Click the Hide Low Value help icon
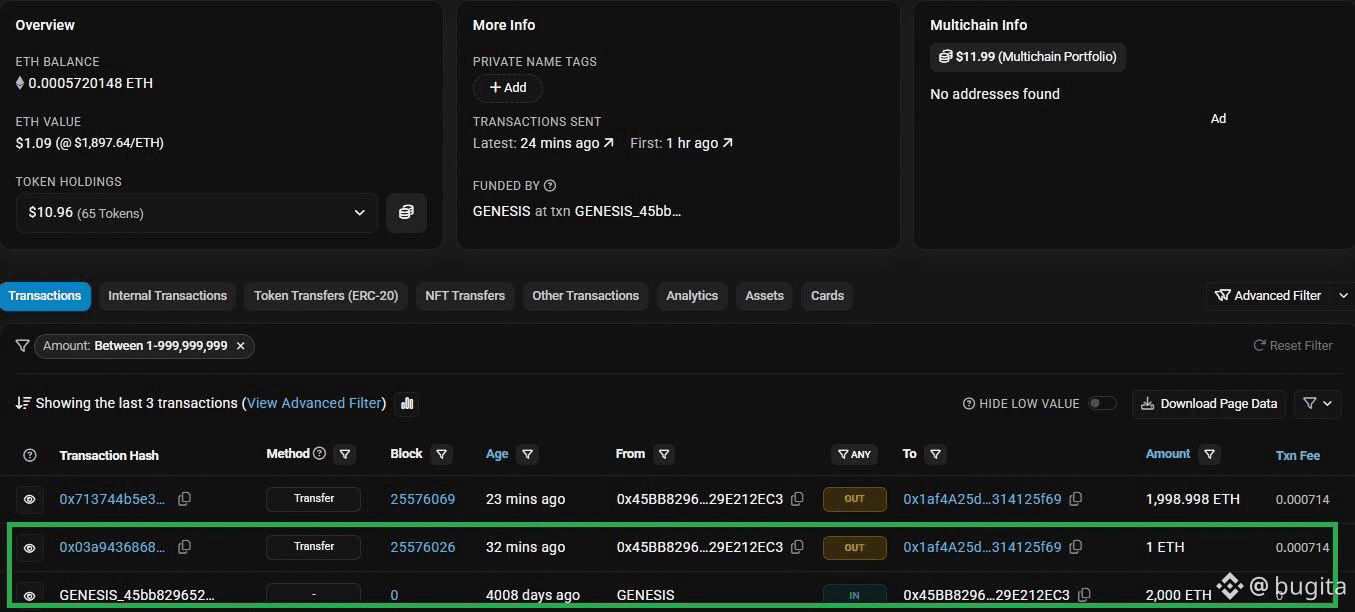 point(968,404)
